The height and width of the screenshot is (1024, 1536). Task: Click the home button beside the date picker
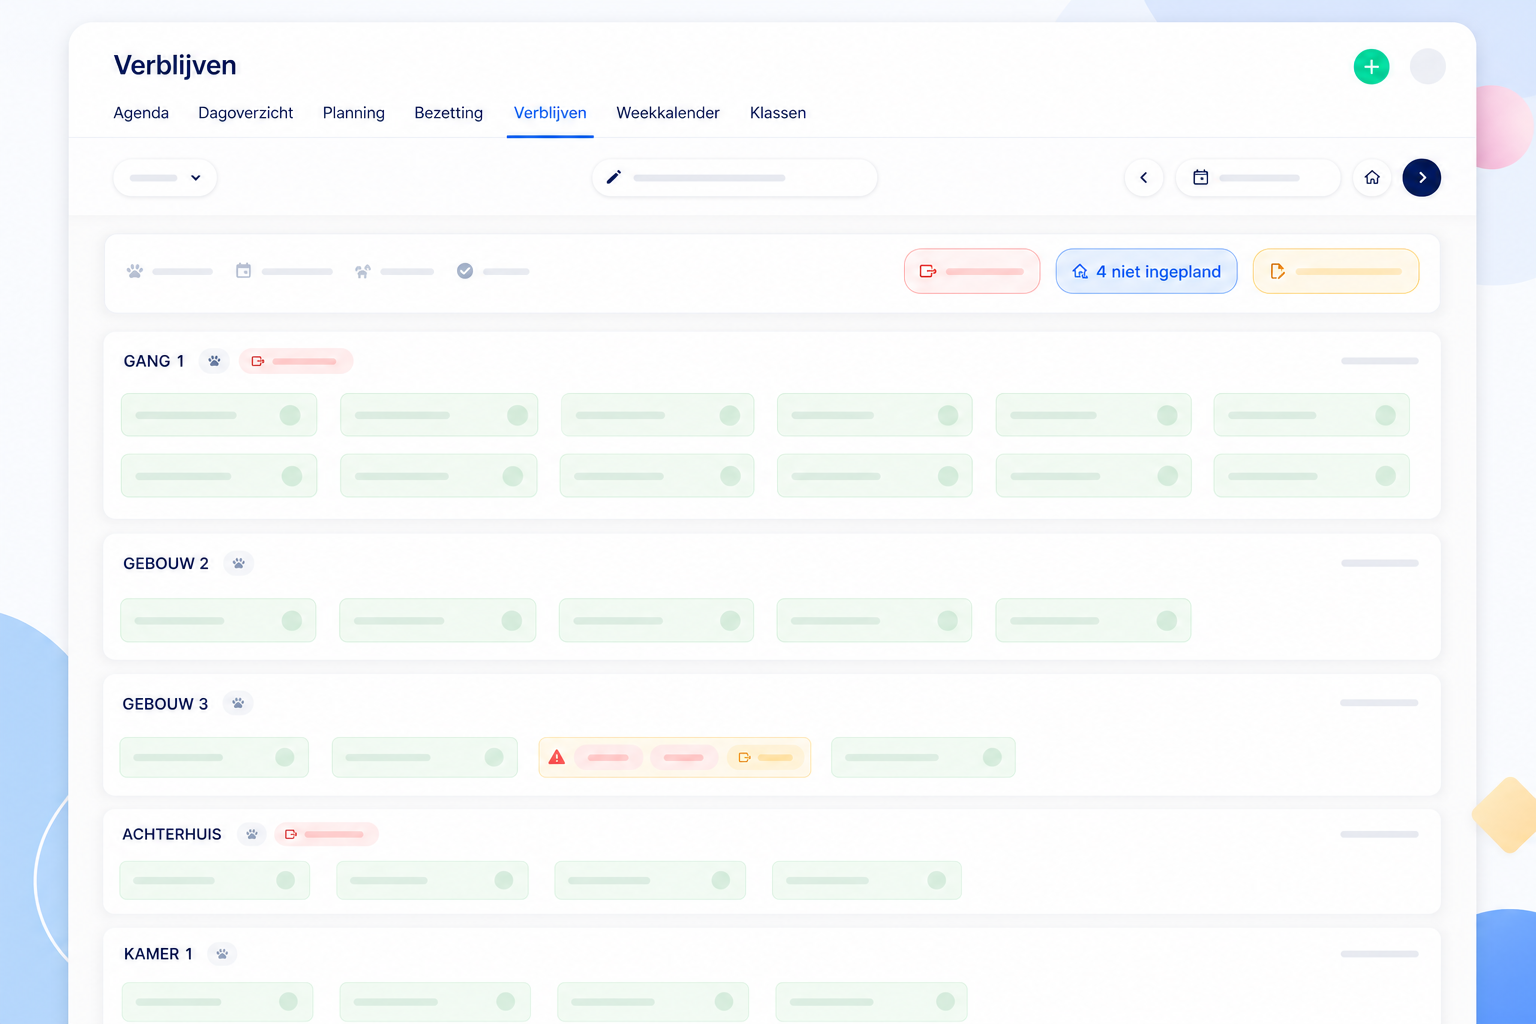tap(1372, 178)
